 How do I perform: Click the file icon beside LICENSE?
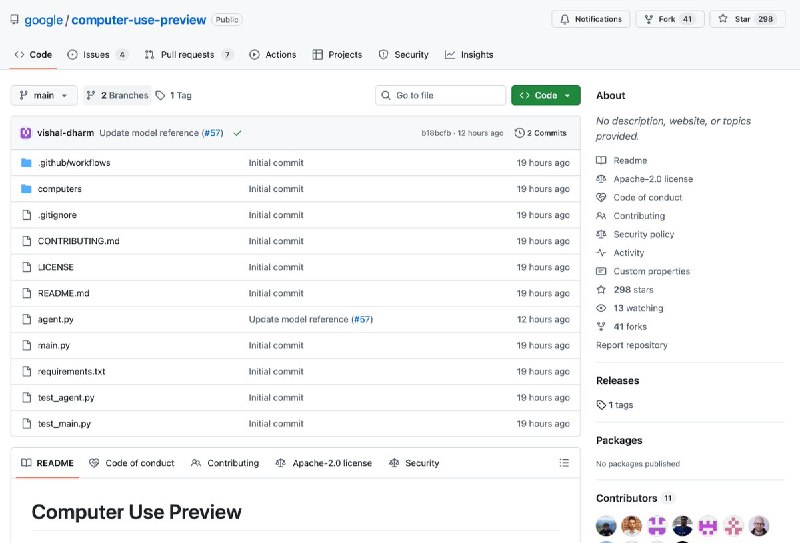coord(27,267)
